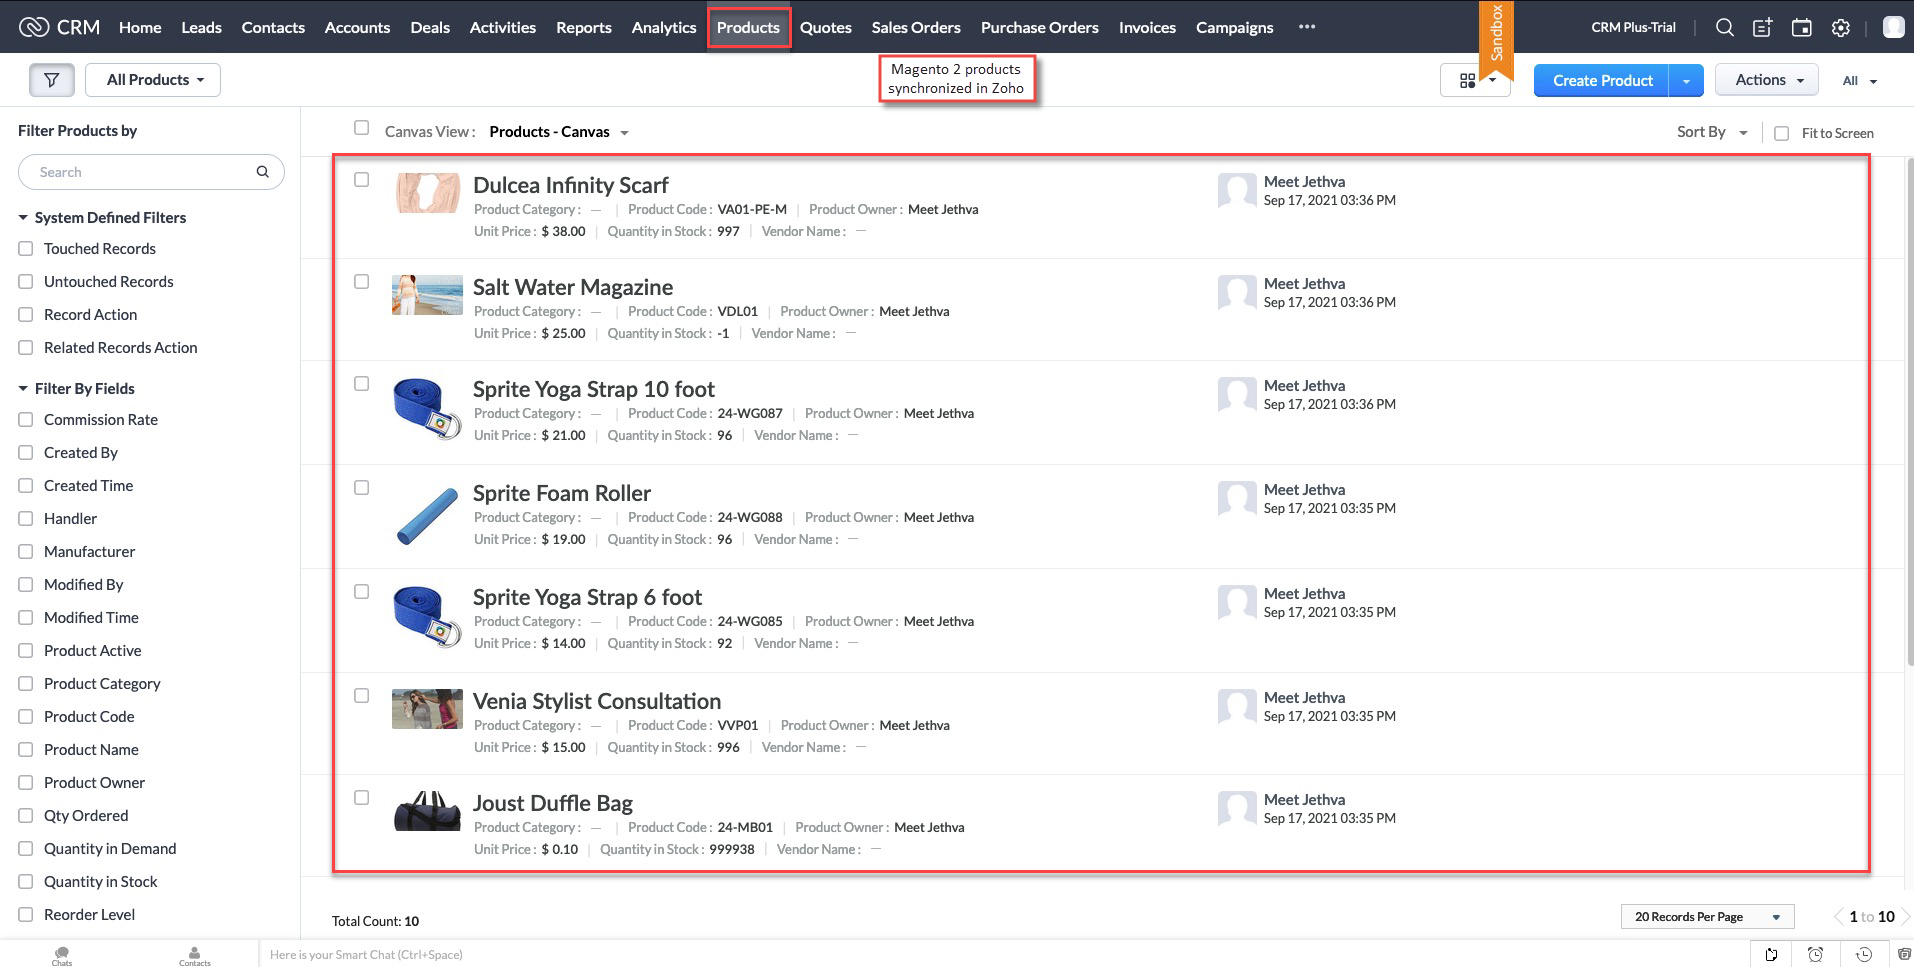The width and height of the screenshot is (1914, 967).
Task: Go to next page arrow
Action: point(1905,916)
